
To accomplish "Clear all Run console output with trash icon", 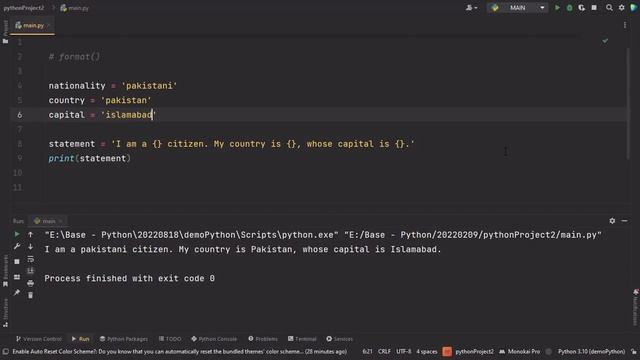I will pos(31,295).
